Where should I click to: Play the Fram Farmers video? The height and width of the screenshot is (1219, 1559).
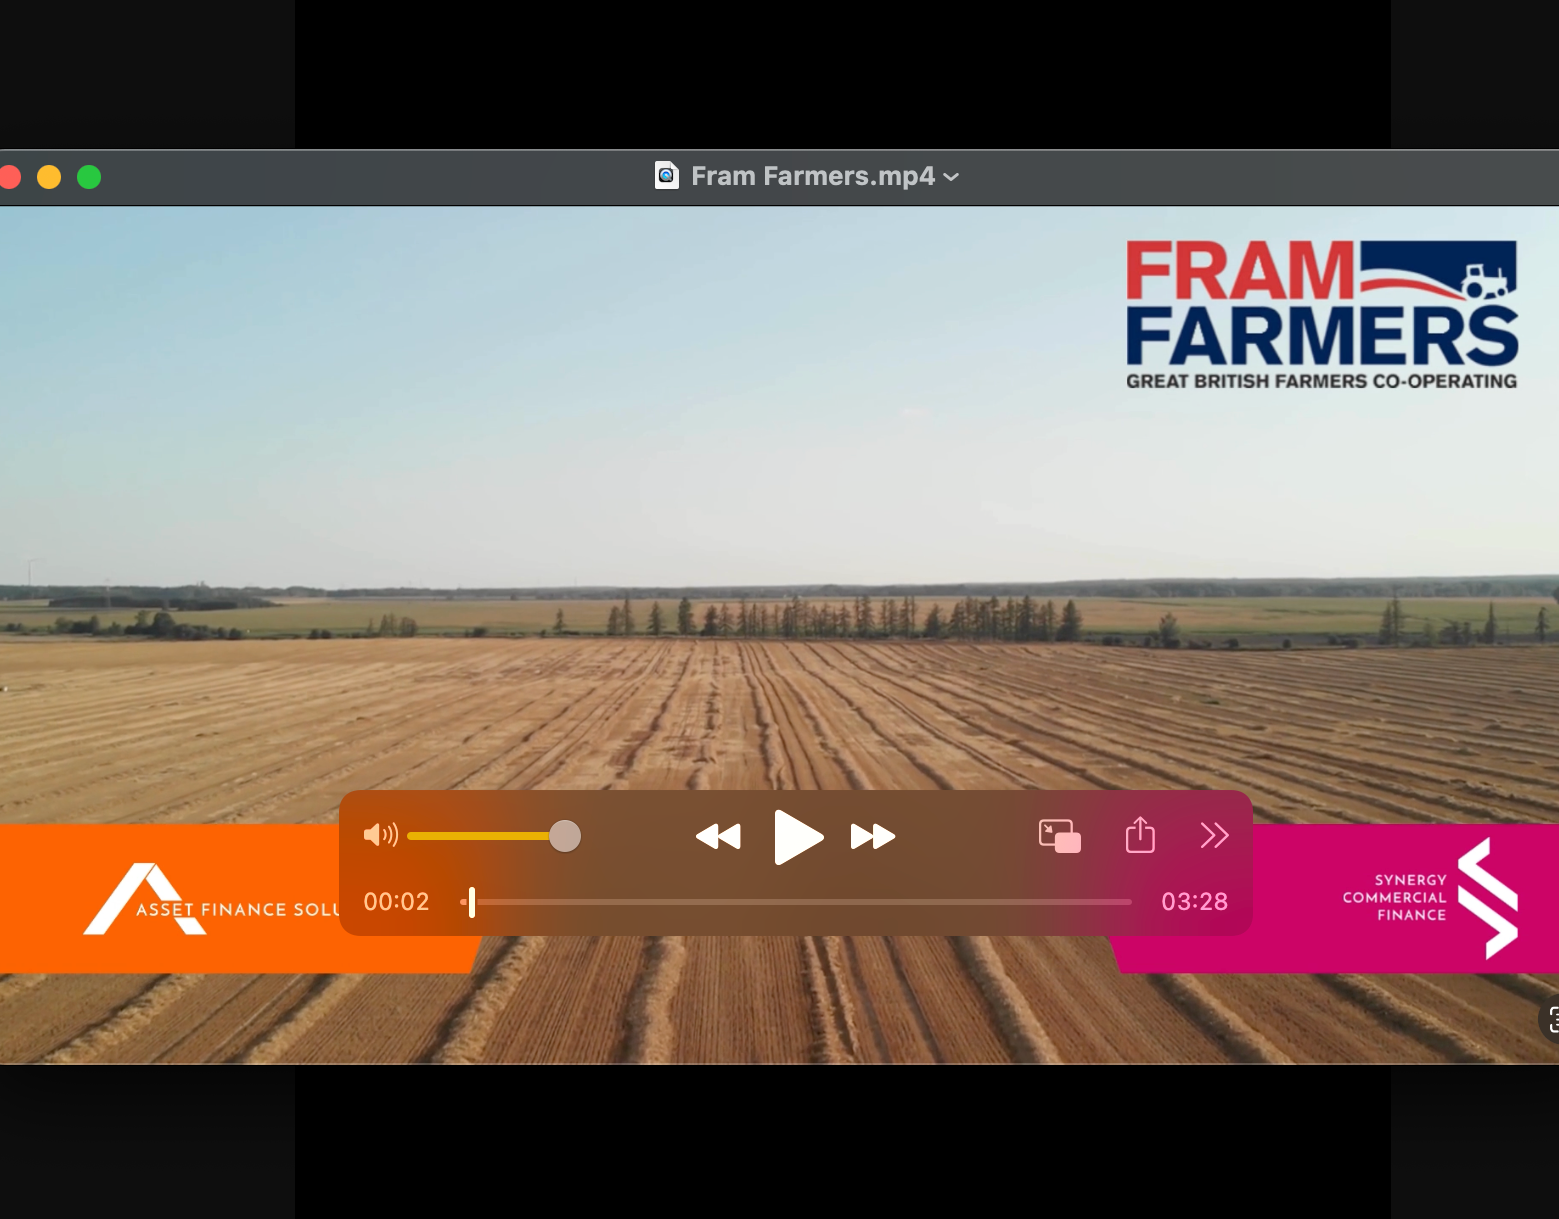(798, 836)
